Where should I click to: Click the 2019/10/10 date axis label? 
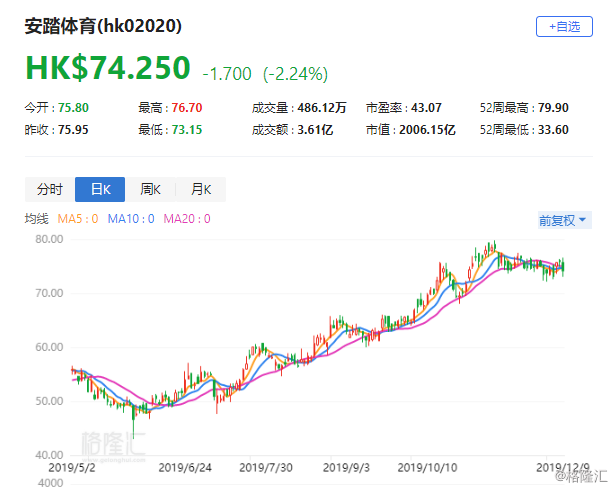click(x=428, y=468)
